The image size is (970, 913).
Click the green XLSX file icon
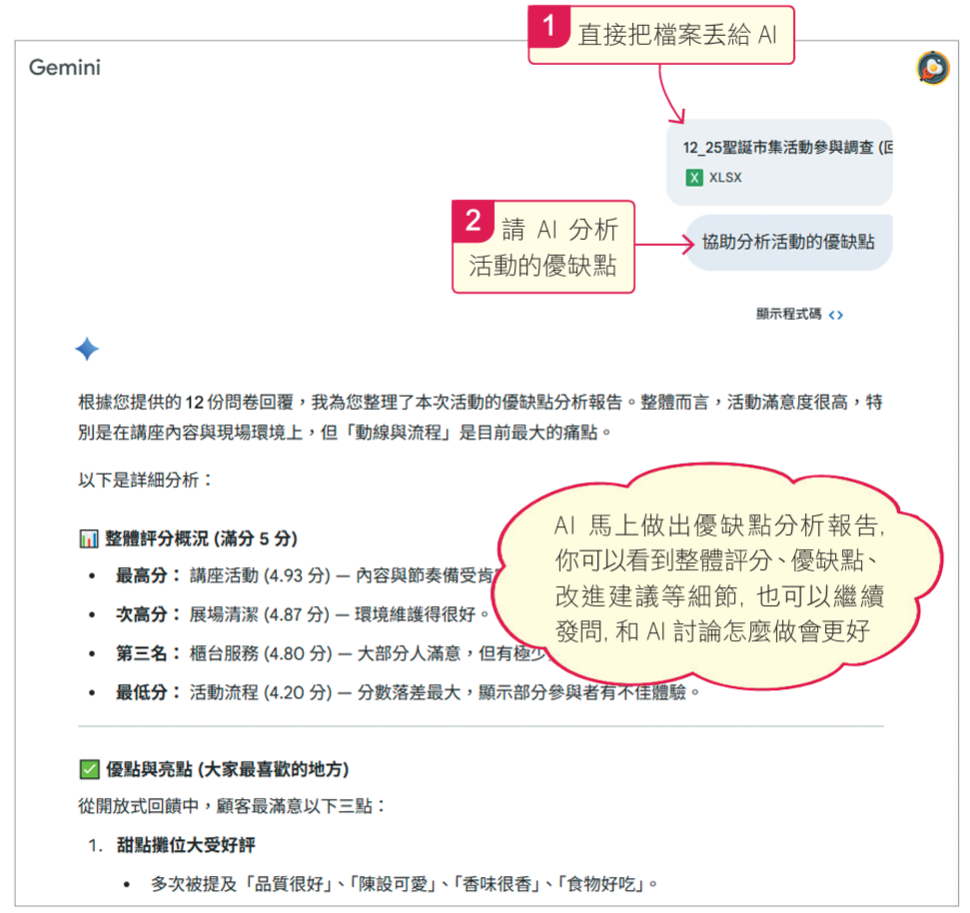[x=694, y=178]
